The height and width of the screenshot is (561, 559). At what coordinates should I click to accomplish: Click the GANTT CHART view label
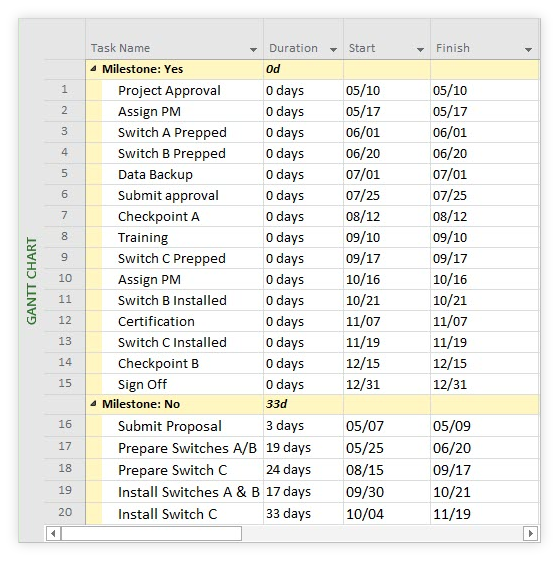pyautogui.click(x=31, y=281)
